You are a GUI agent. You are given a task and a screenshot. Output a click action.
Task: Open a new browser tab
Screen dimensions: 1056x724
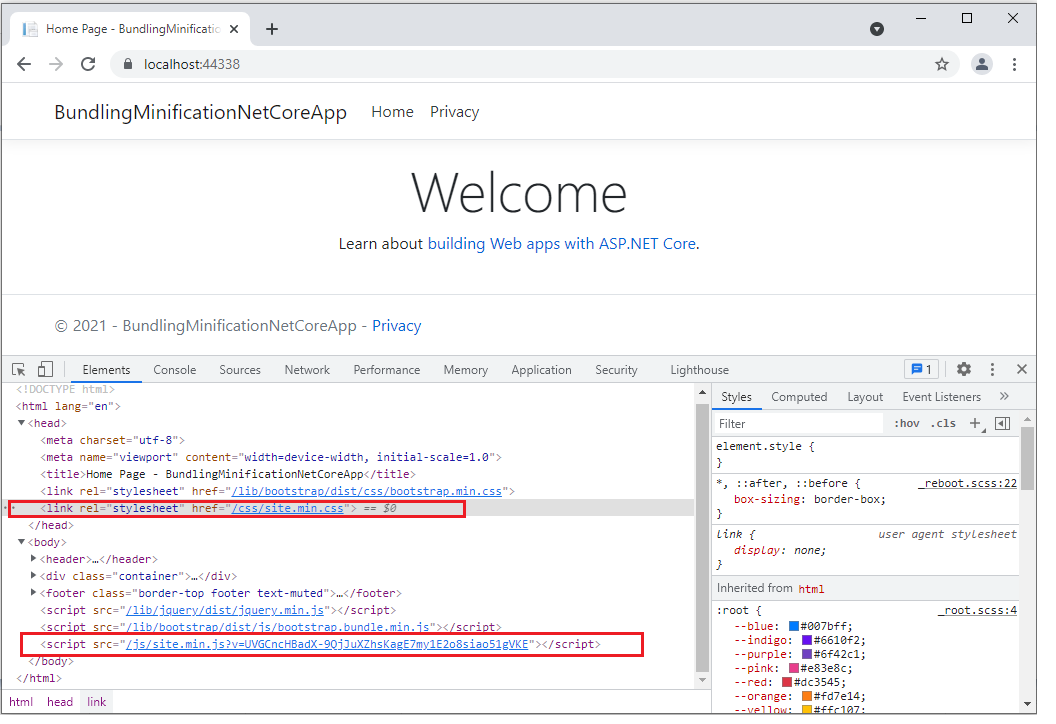click(x=272, y=29)
